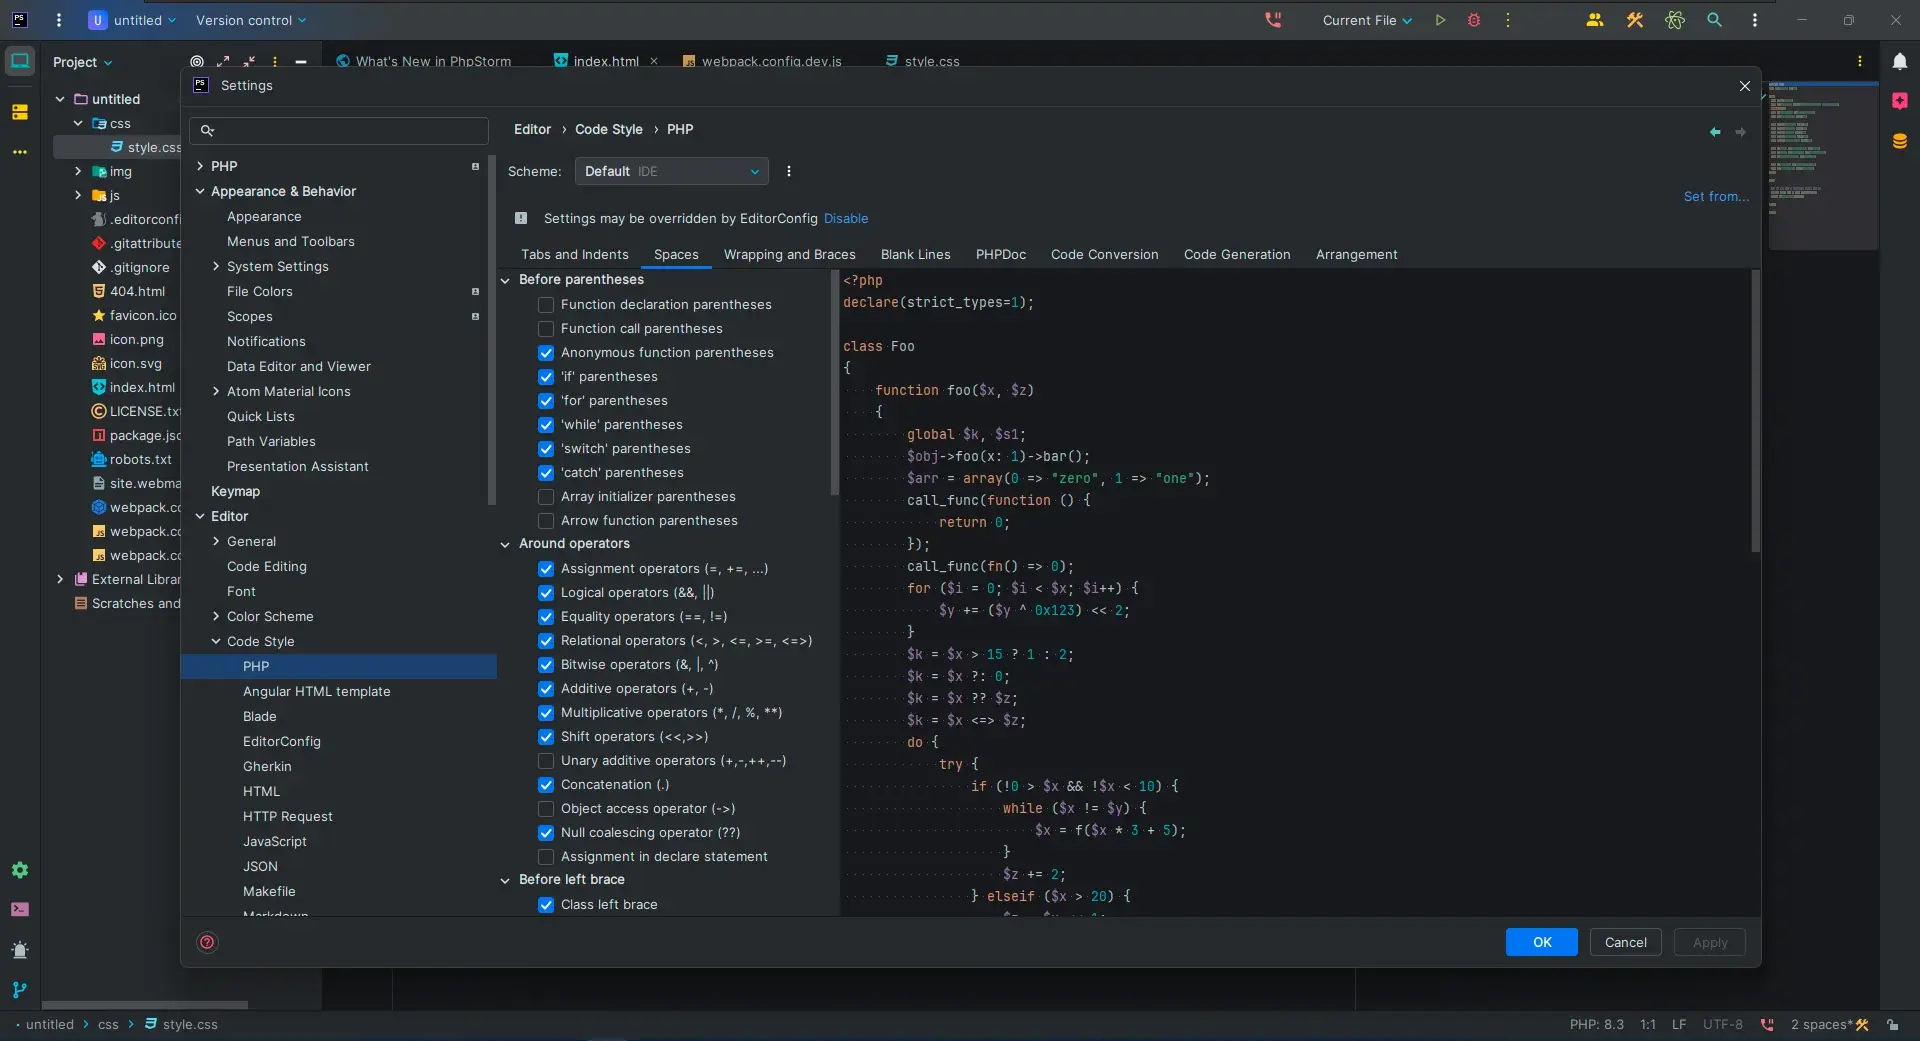Open the PHPDoc tab
The width and height of the screenshot is (1920, 1041).
pyautogui.click(x=1000, y=255)
